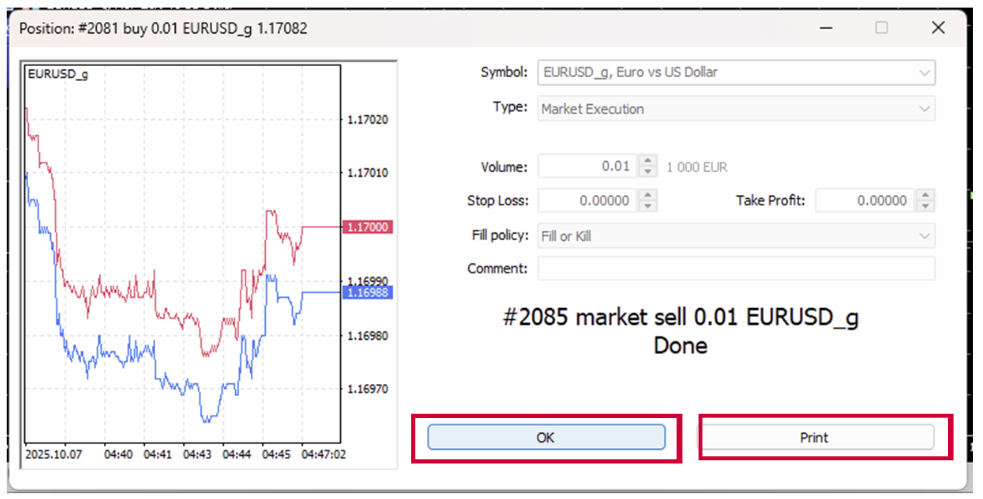Decrease Volume with the down arrow

648,172
